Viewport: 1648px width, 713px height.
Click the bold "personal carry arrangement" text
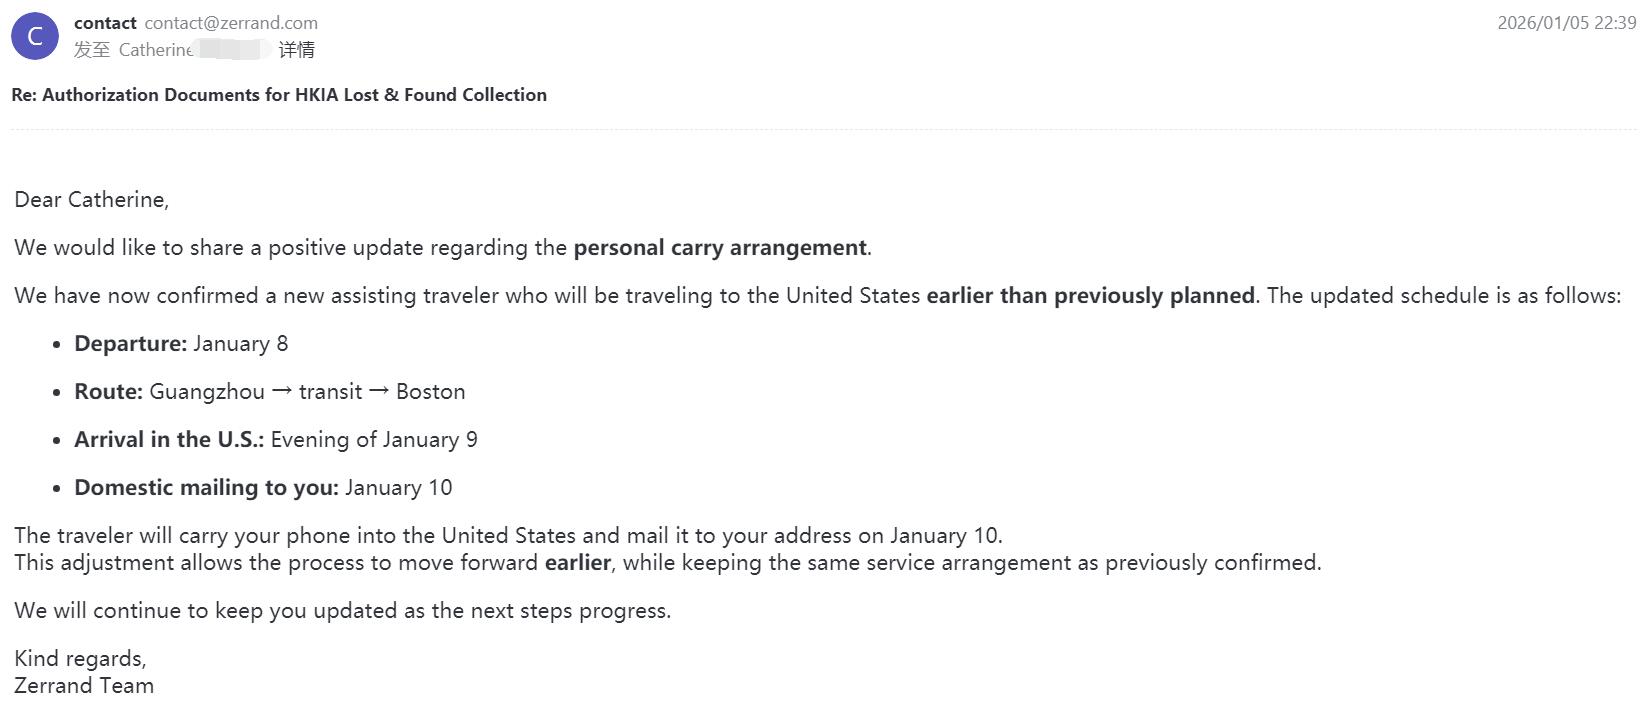[x=719, y=248]
